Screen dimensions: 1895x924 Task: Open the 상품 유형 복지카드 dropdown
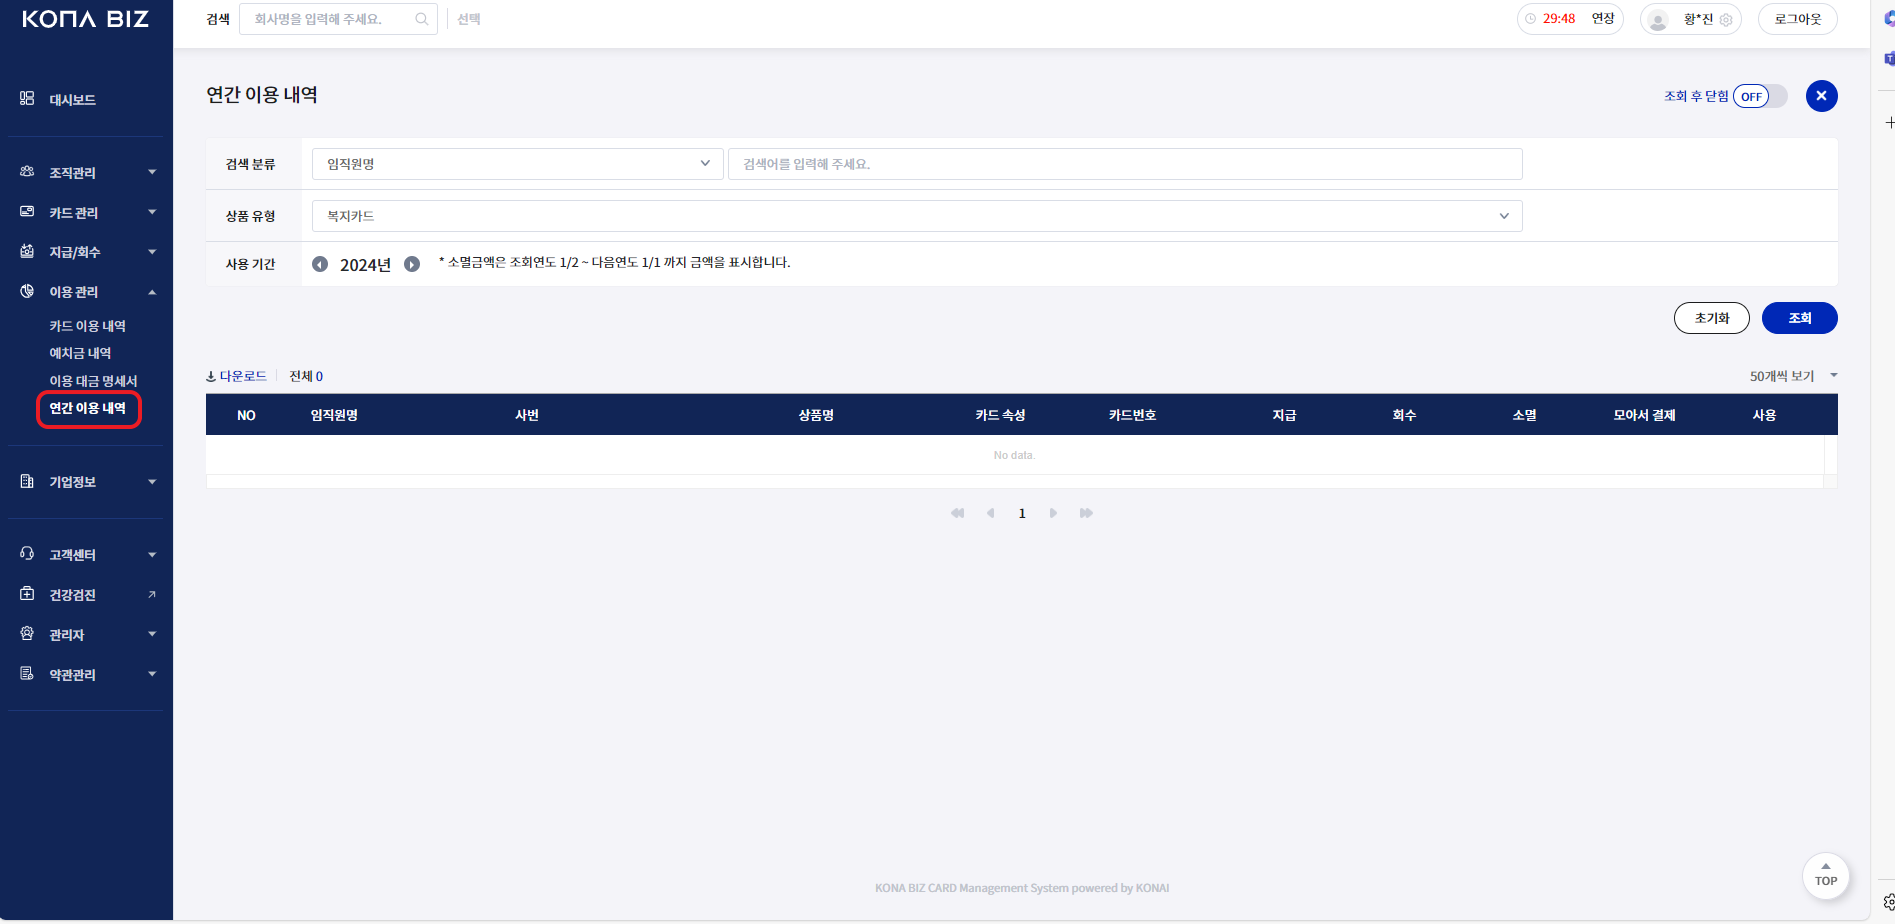pos(917,216)
